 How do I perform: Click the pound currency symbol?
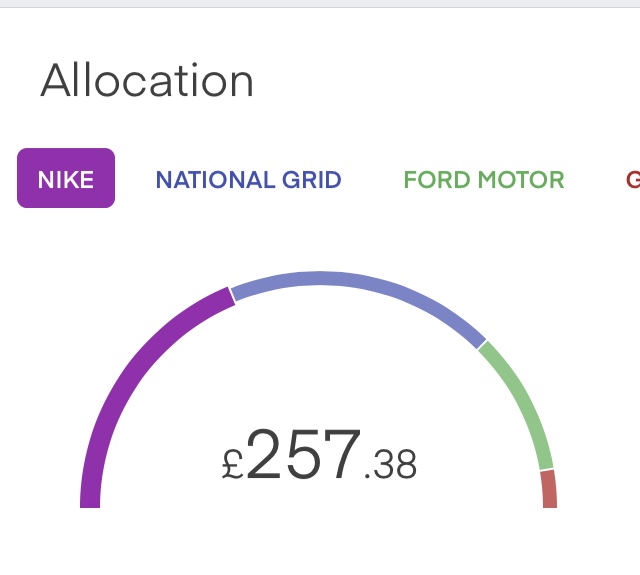click(x=233, y=463)
